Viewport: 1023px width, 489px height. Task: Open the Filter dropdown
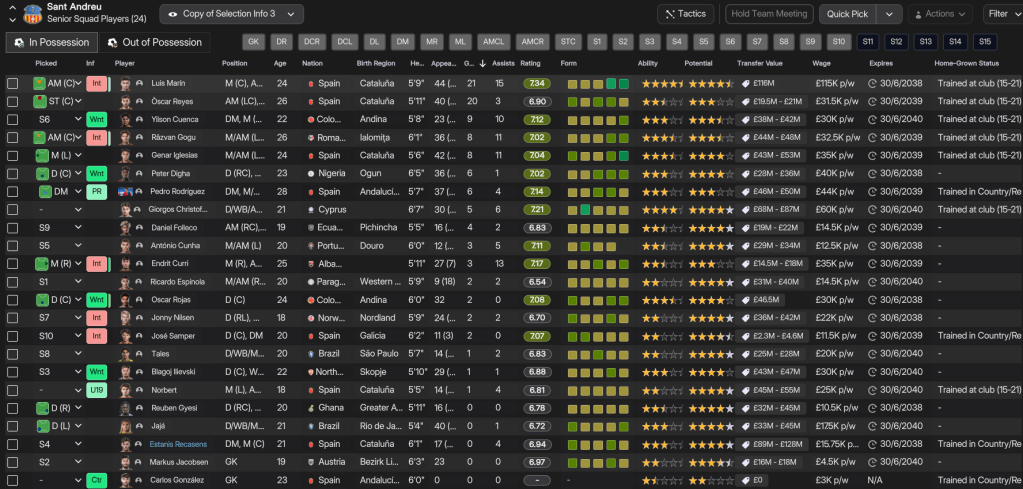pyautogui.click(x=1001, y=14)
